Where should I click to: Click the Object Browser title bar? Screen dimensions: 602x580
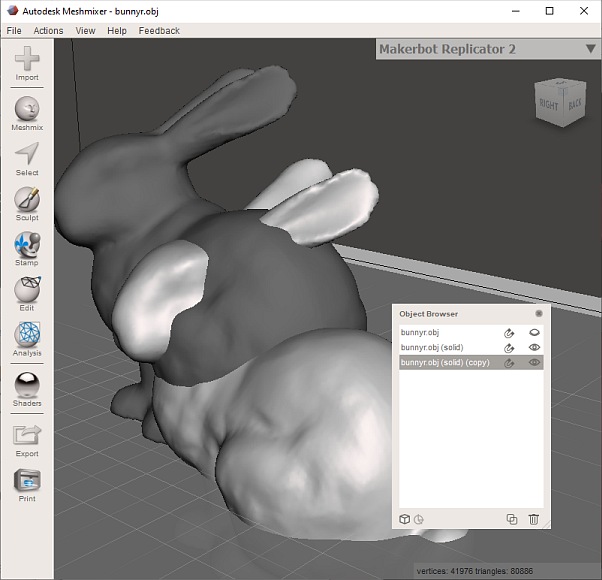tap(471, 314)
